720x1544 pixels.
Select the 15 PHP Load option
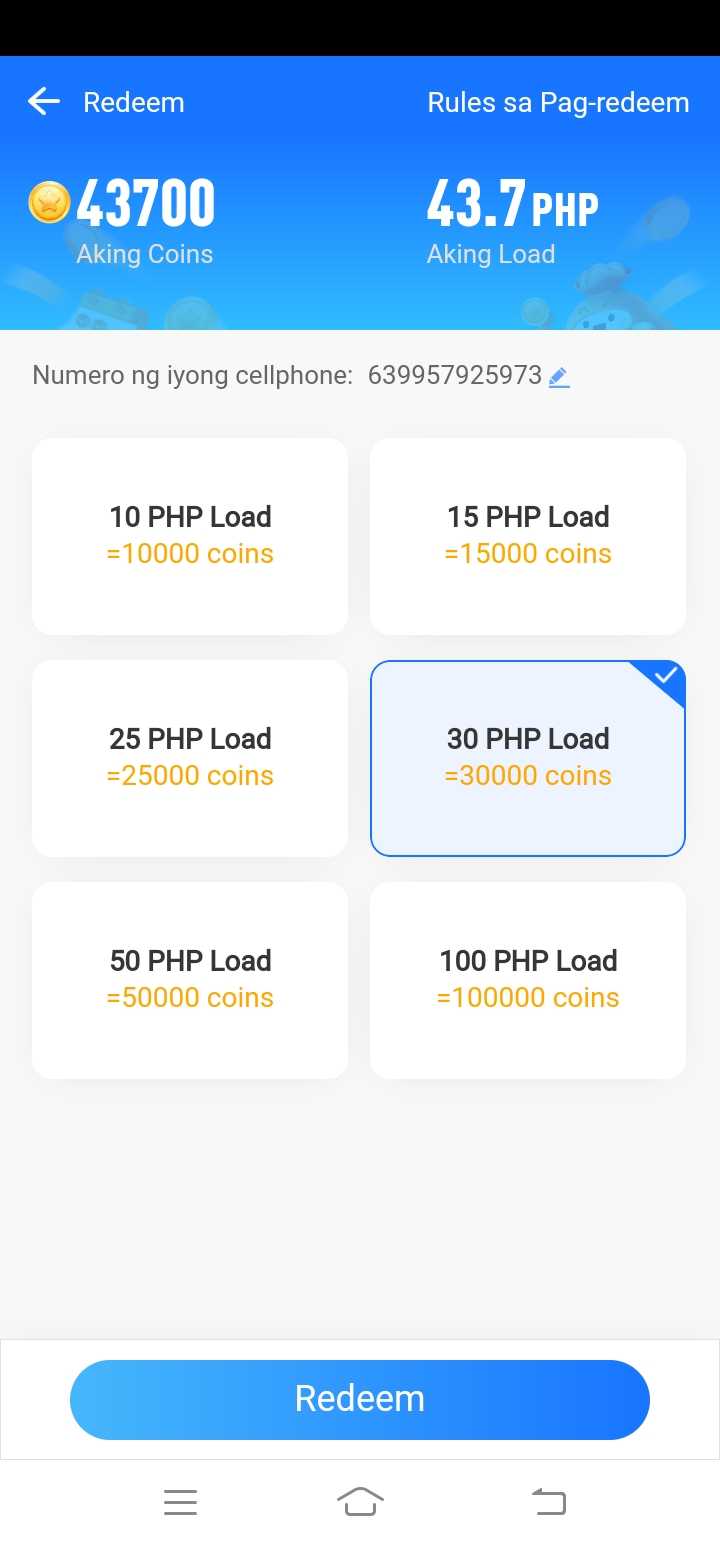point(528,536)
